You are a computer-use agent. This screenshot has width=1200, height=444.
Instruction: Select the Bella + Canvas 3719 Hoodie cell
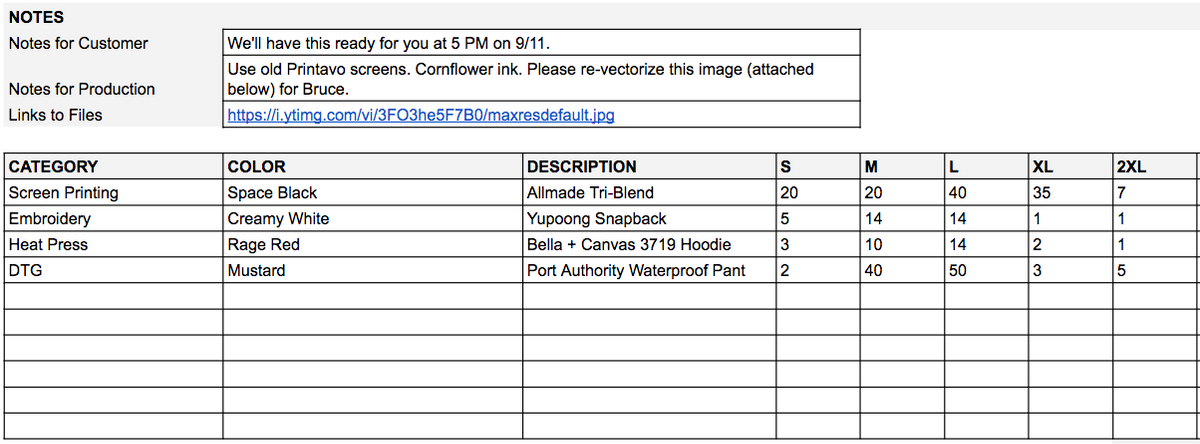[628, 245]
